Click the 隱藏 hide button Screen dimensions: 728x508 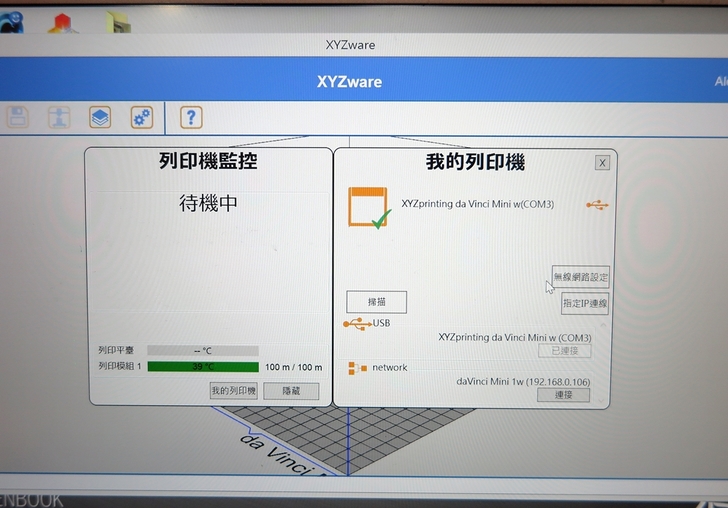click(x=291, y=391)
